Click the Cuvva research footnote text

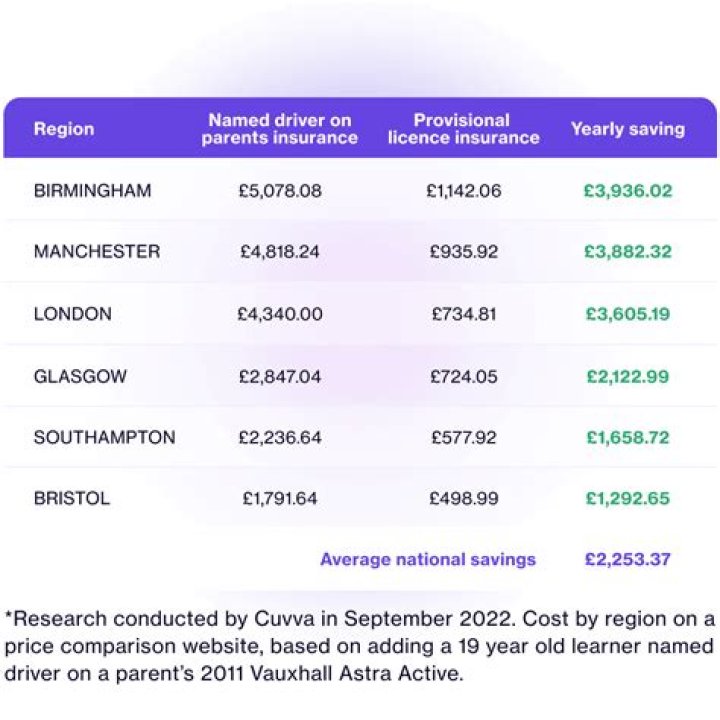click(359, 645)
